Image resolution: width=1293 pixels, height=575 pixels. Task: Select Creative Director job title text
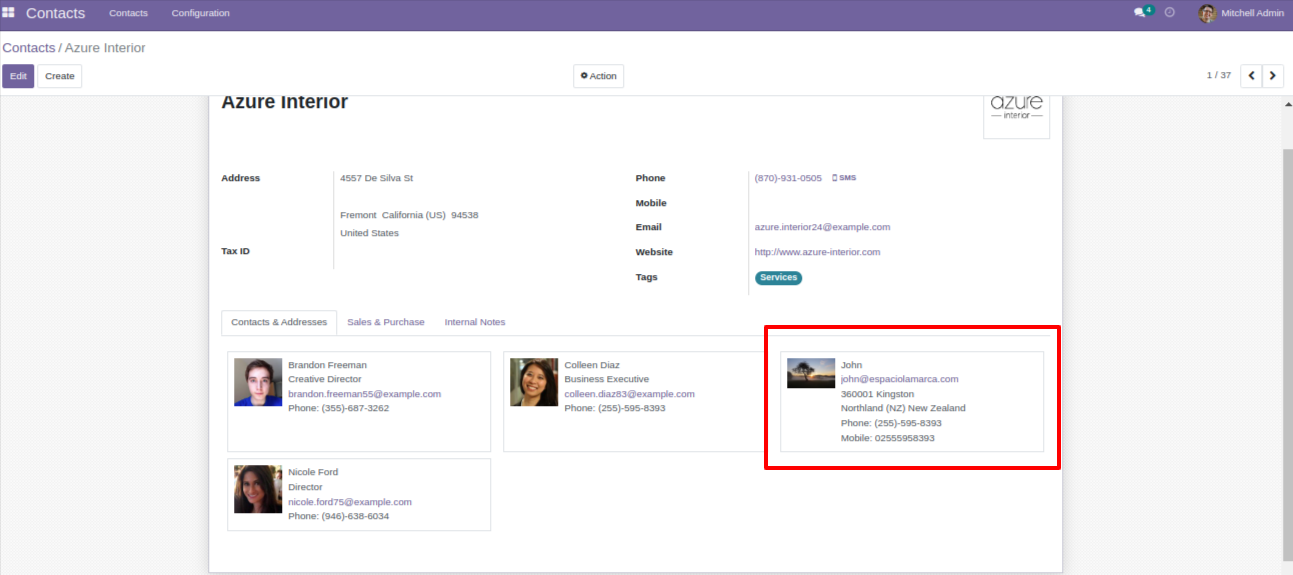point(325,379)
